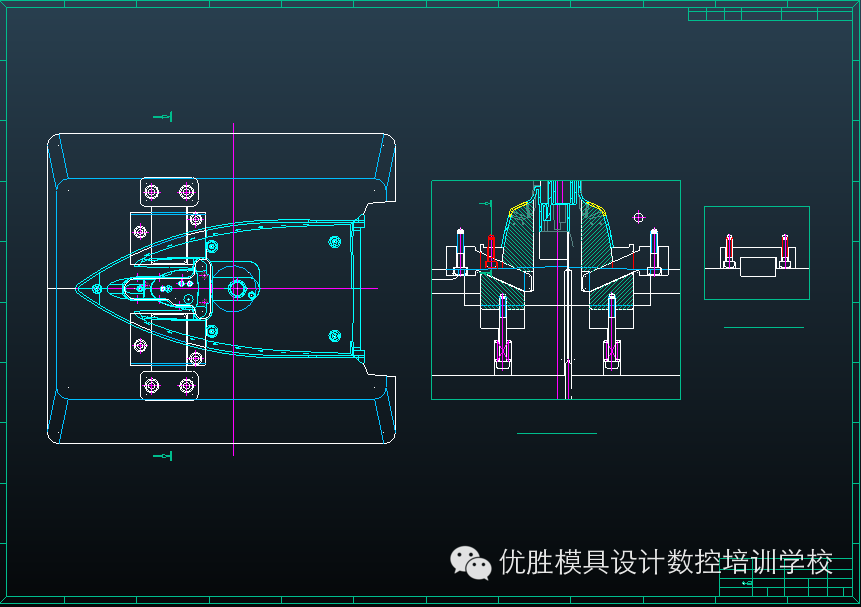
Task: Click the green underline beneath small detail view
Action: click(764, 327)
